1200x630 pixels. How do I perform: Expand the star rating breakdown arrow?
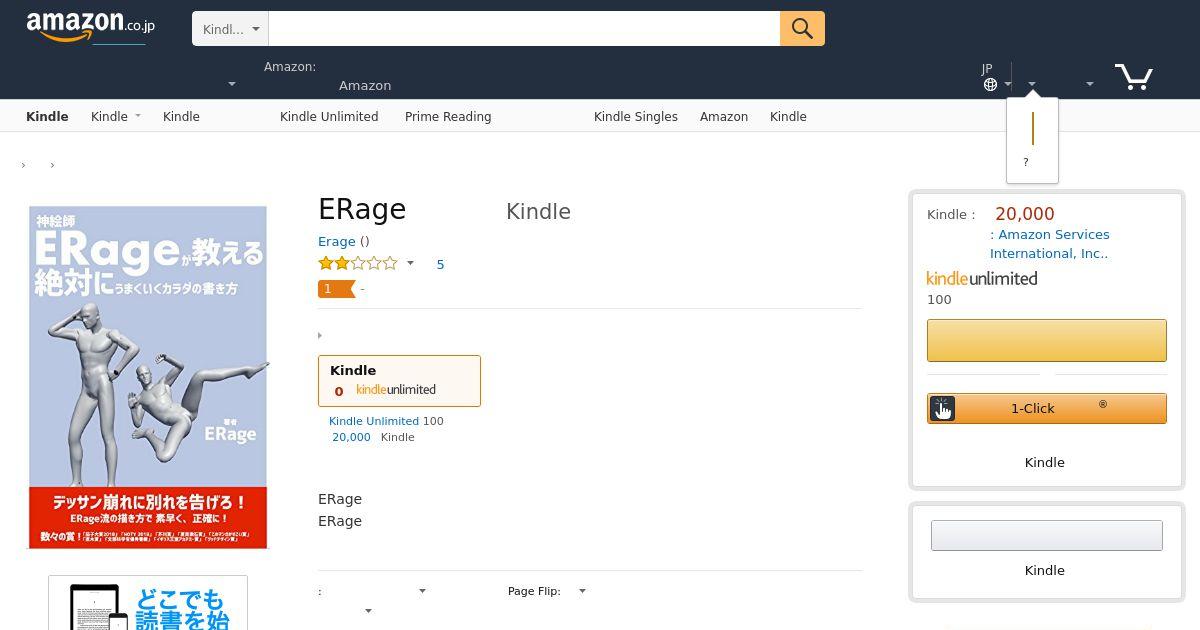410,264
